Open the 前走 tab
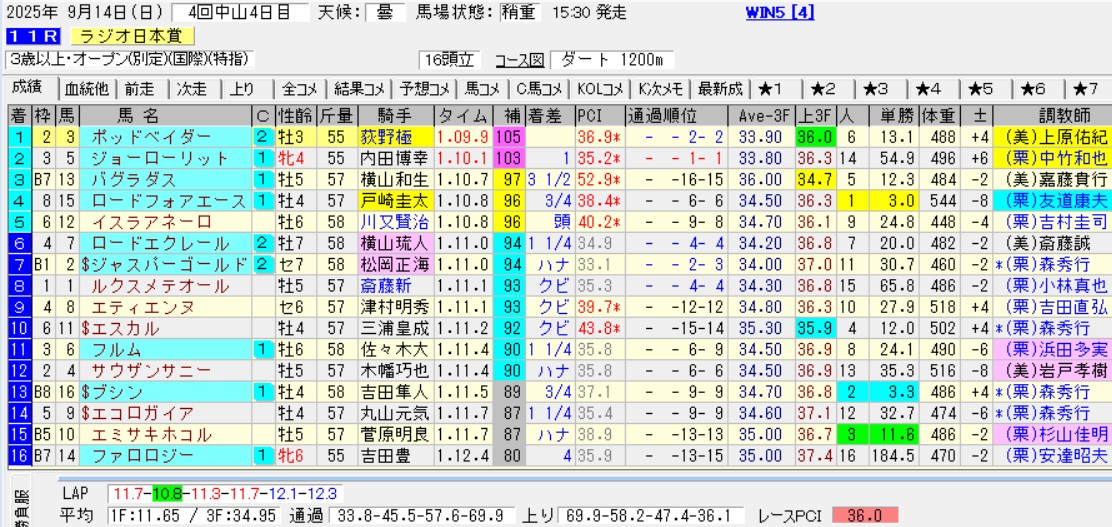 pos(139,88)
